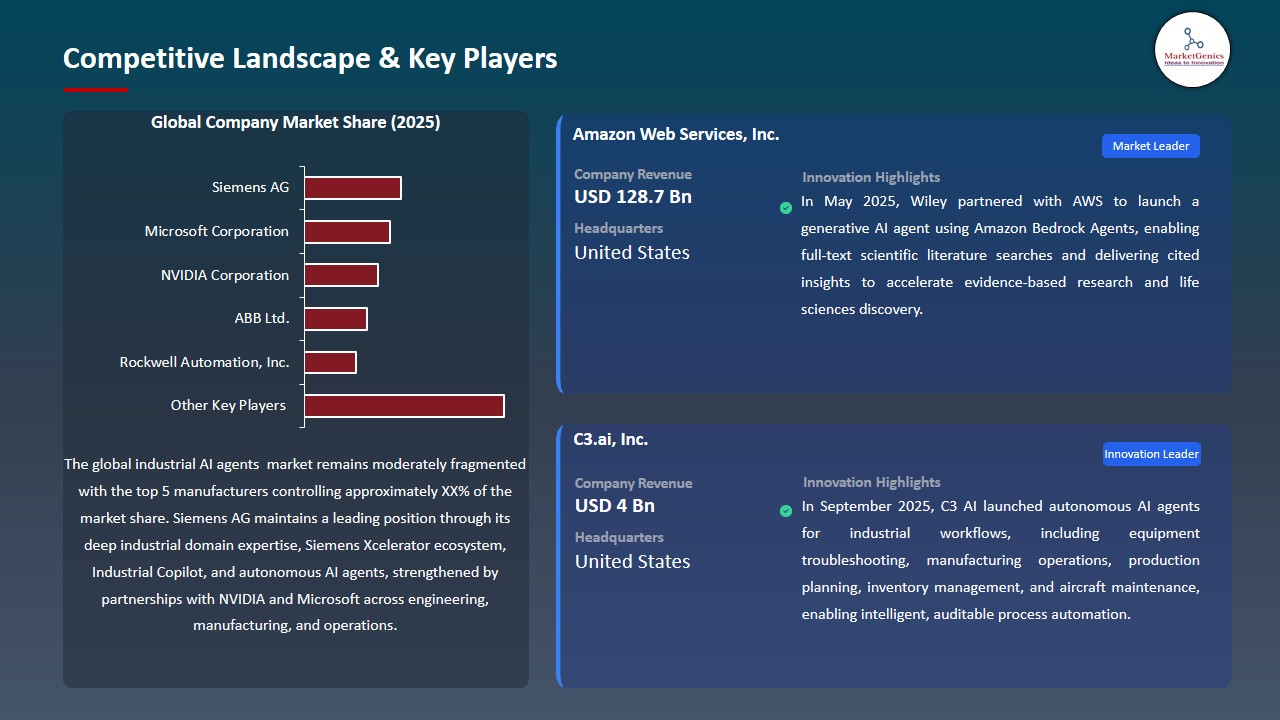Click the Rockwell Automation, Inc. axis label
The height and width of the screenshot is (720, 1280).
[205, 362]
